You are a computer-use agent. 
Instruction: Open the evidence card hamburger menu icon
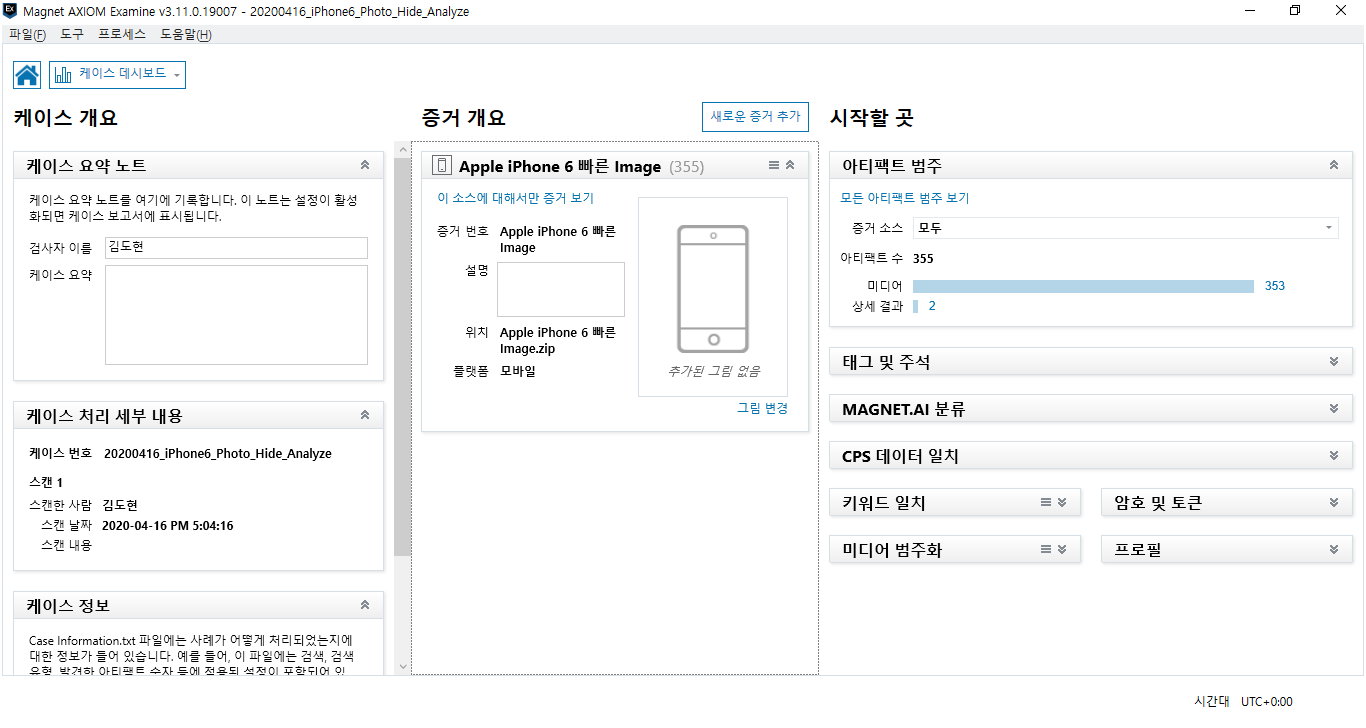click(x=774, y=166)
